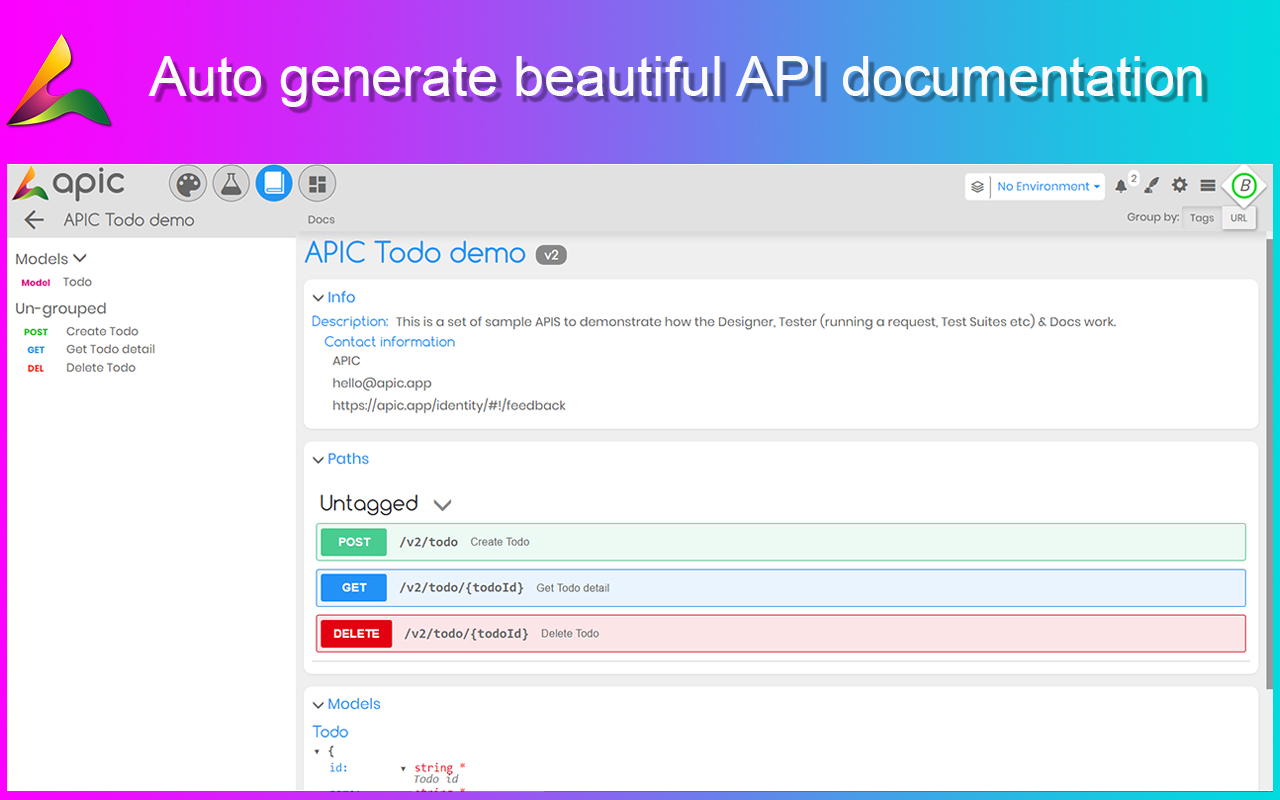Open the Designer palette section
Image resolution: width=1280 pixels, height=800 pixels.
click(188, 184)
